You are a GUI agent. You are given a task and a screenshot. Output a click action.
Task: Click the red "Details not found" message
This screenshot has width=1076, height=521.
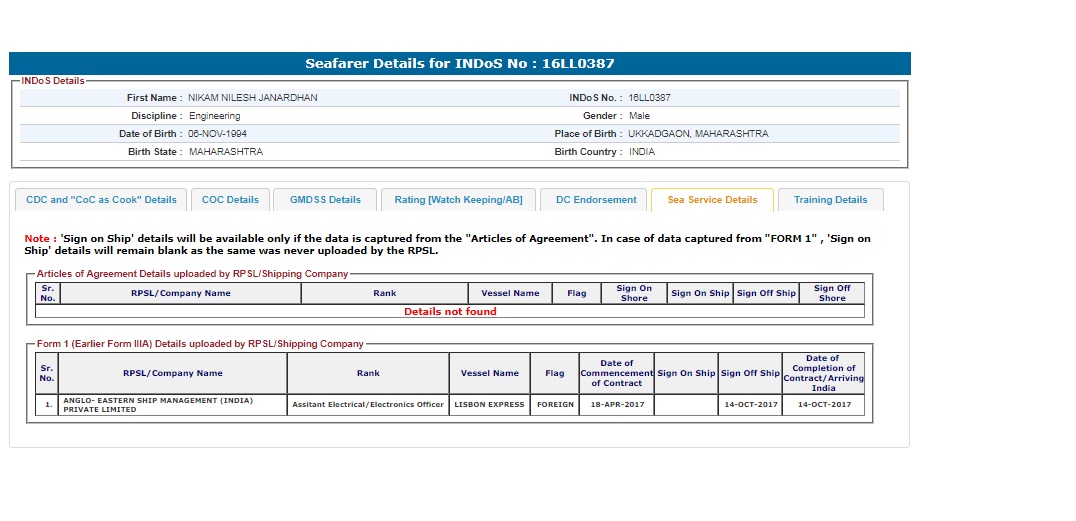450,312
